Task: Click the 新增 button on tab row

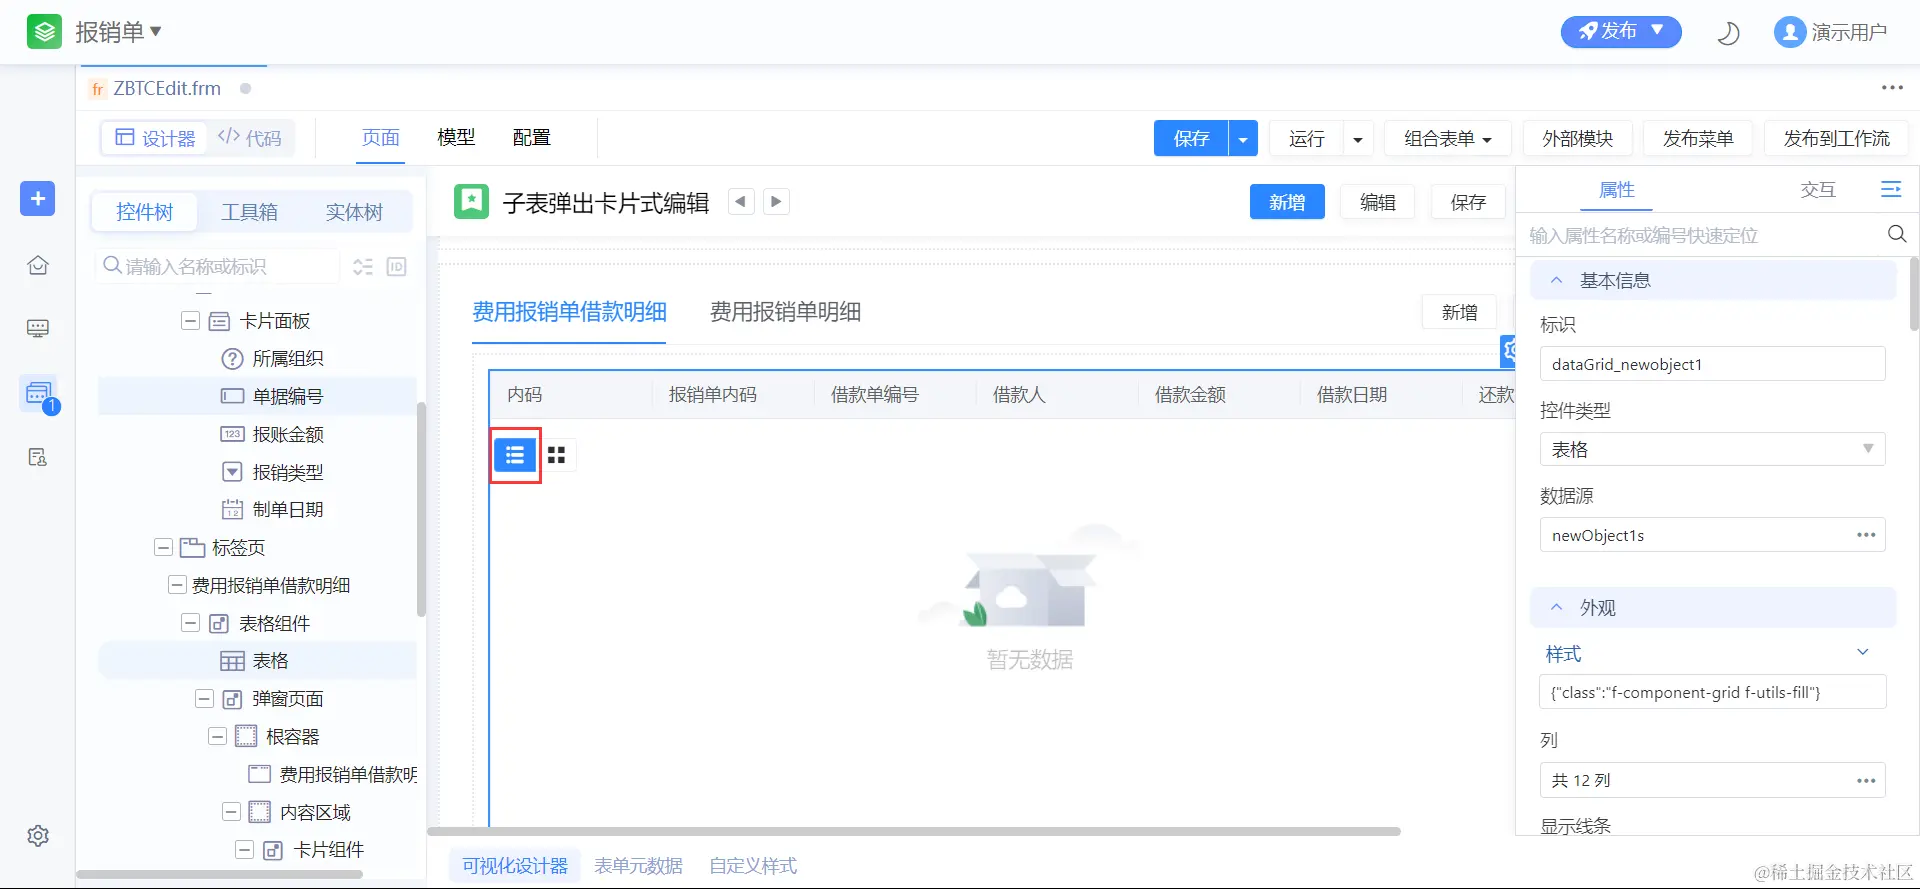Action: pos(1460,312)
